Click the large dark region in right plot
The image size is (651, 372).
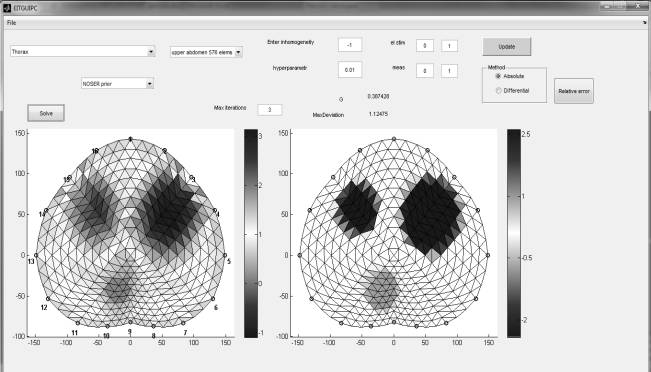(x=432, y=214)
